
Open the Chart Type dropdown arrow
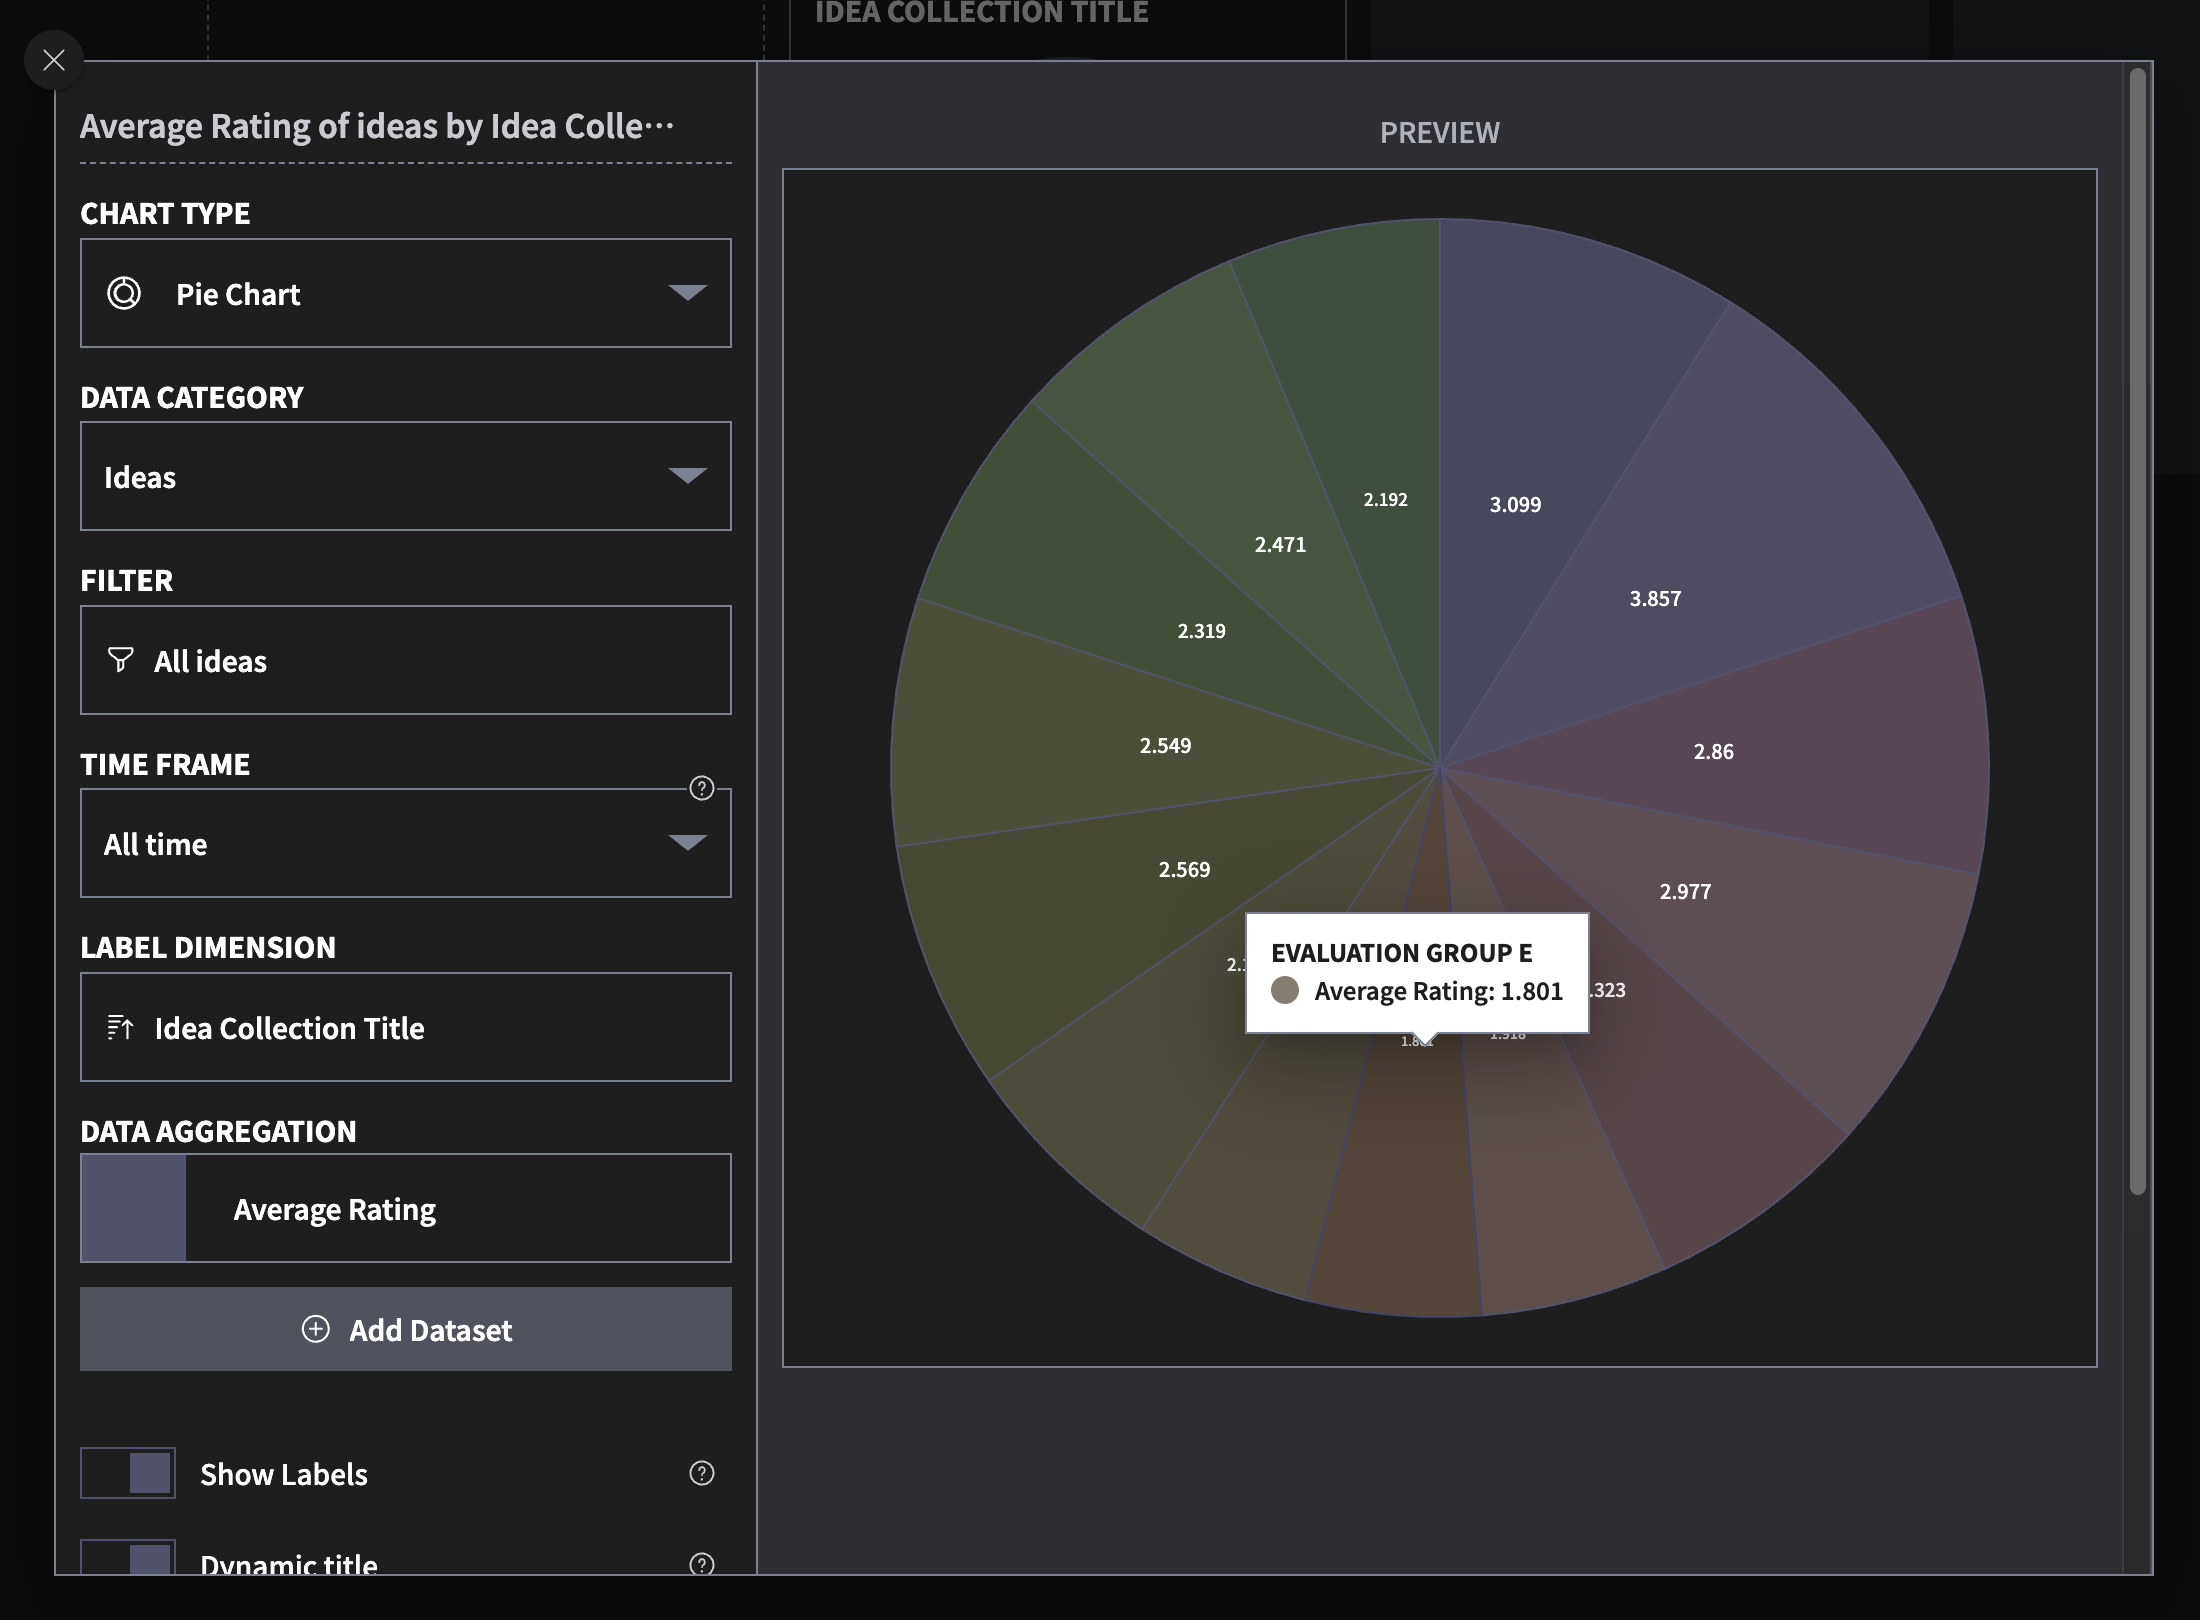[x=687, y=293]
